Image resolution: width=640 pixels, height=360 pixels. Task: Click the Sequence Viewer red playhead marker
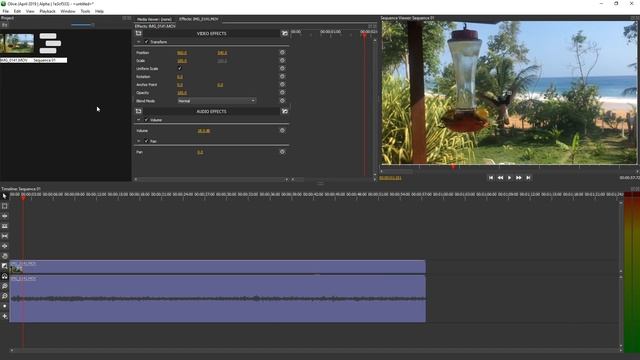[453, 167]
